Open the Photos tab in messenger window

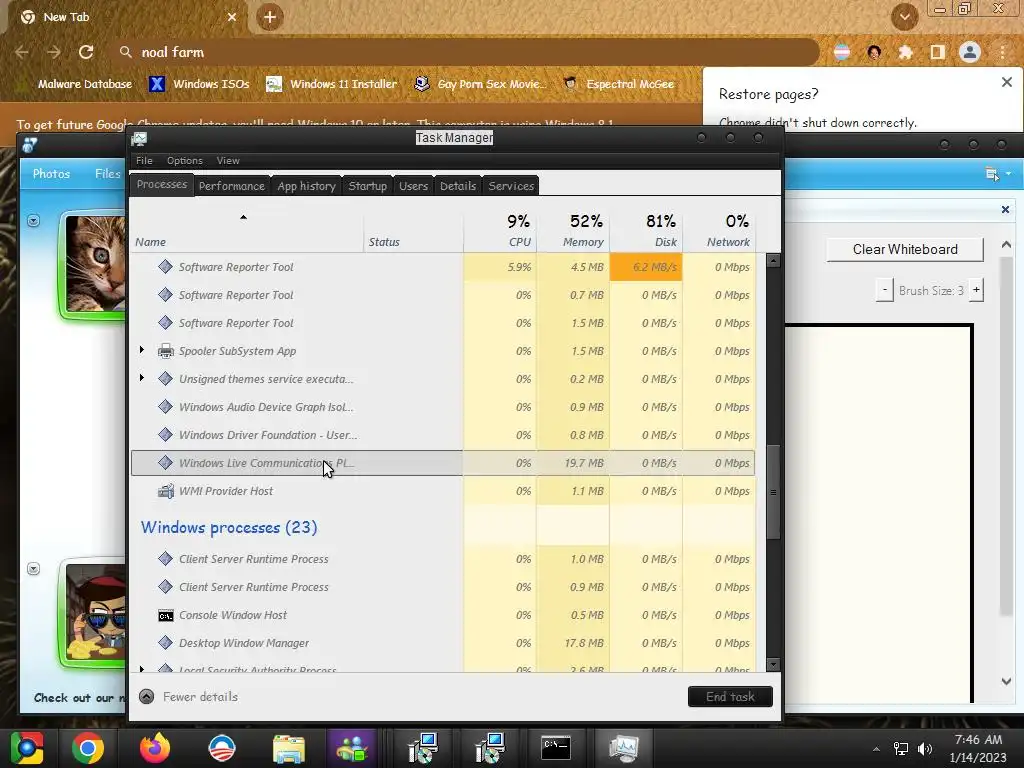pos(52,174)
